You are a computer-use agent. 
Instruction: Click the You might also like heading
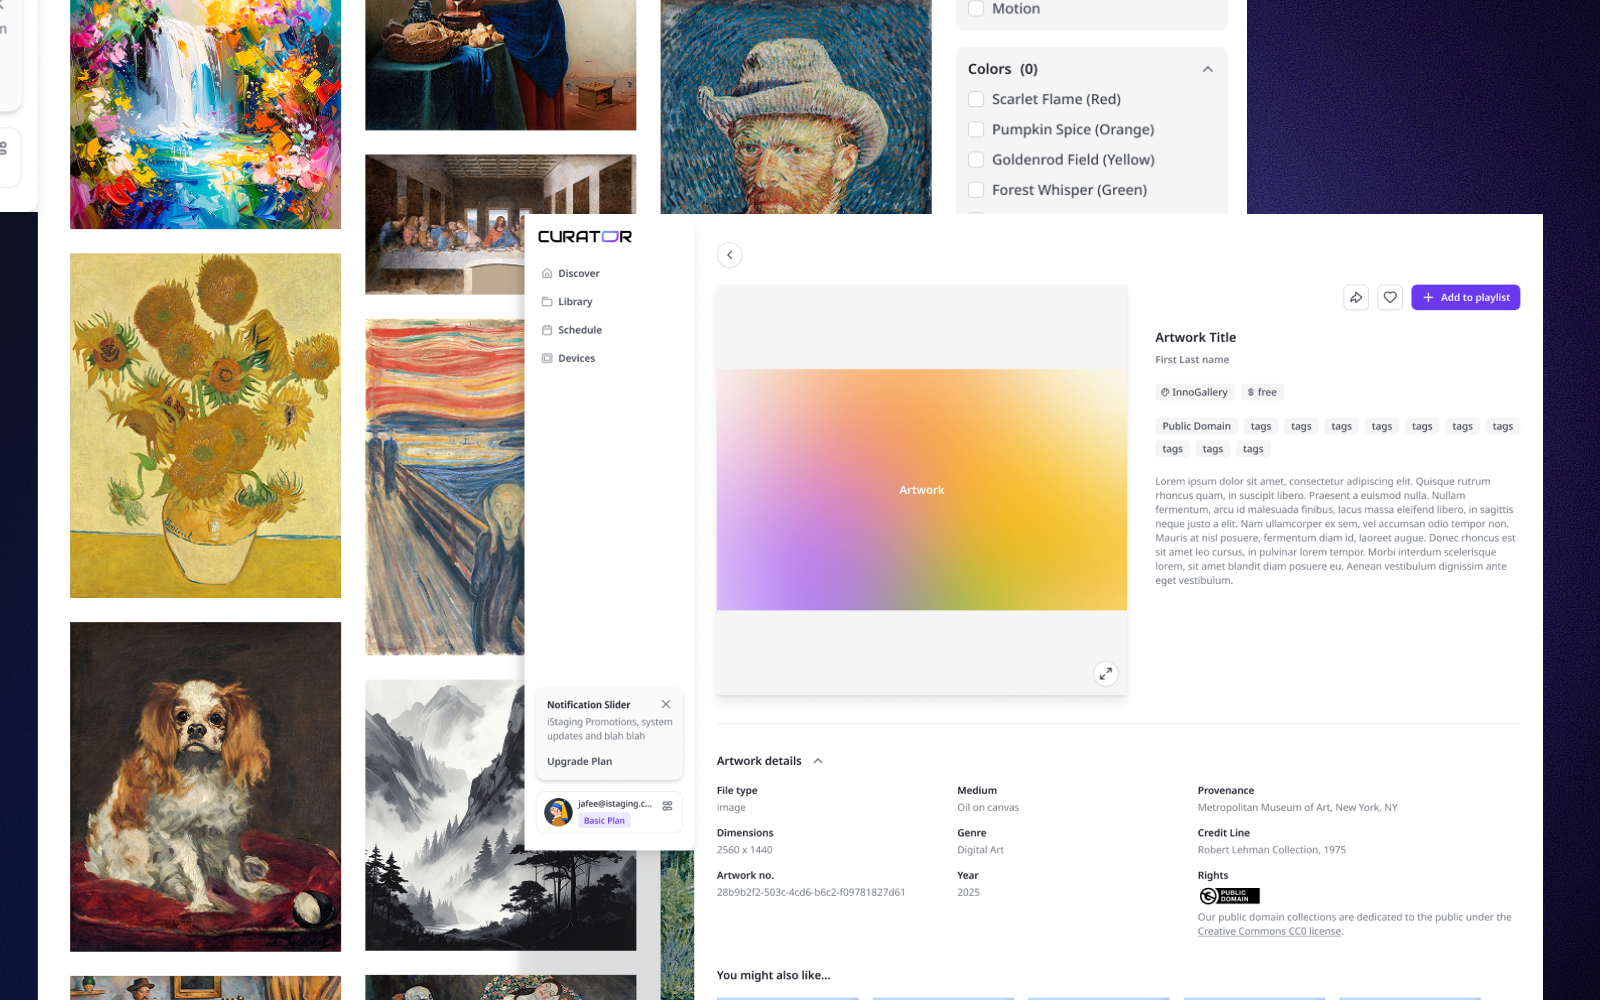pos(773,975)
